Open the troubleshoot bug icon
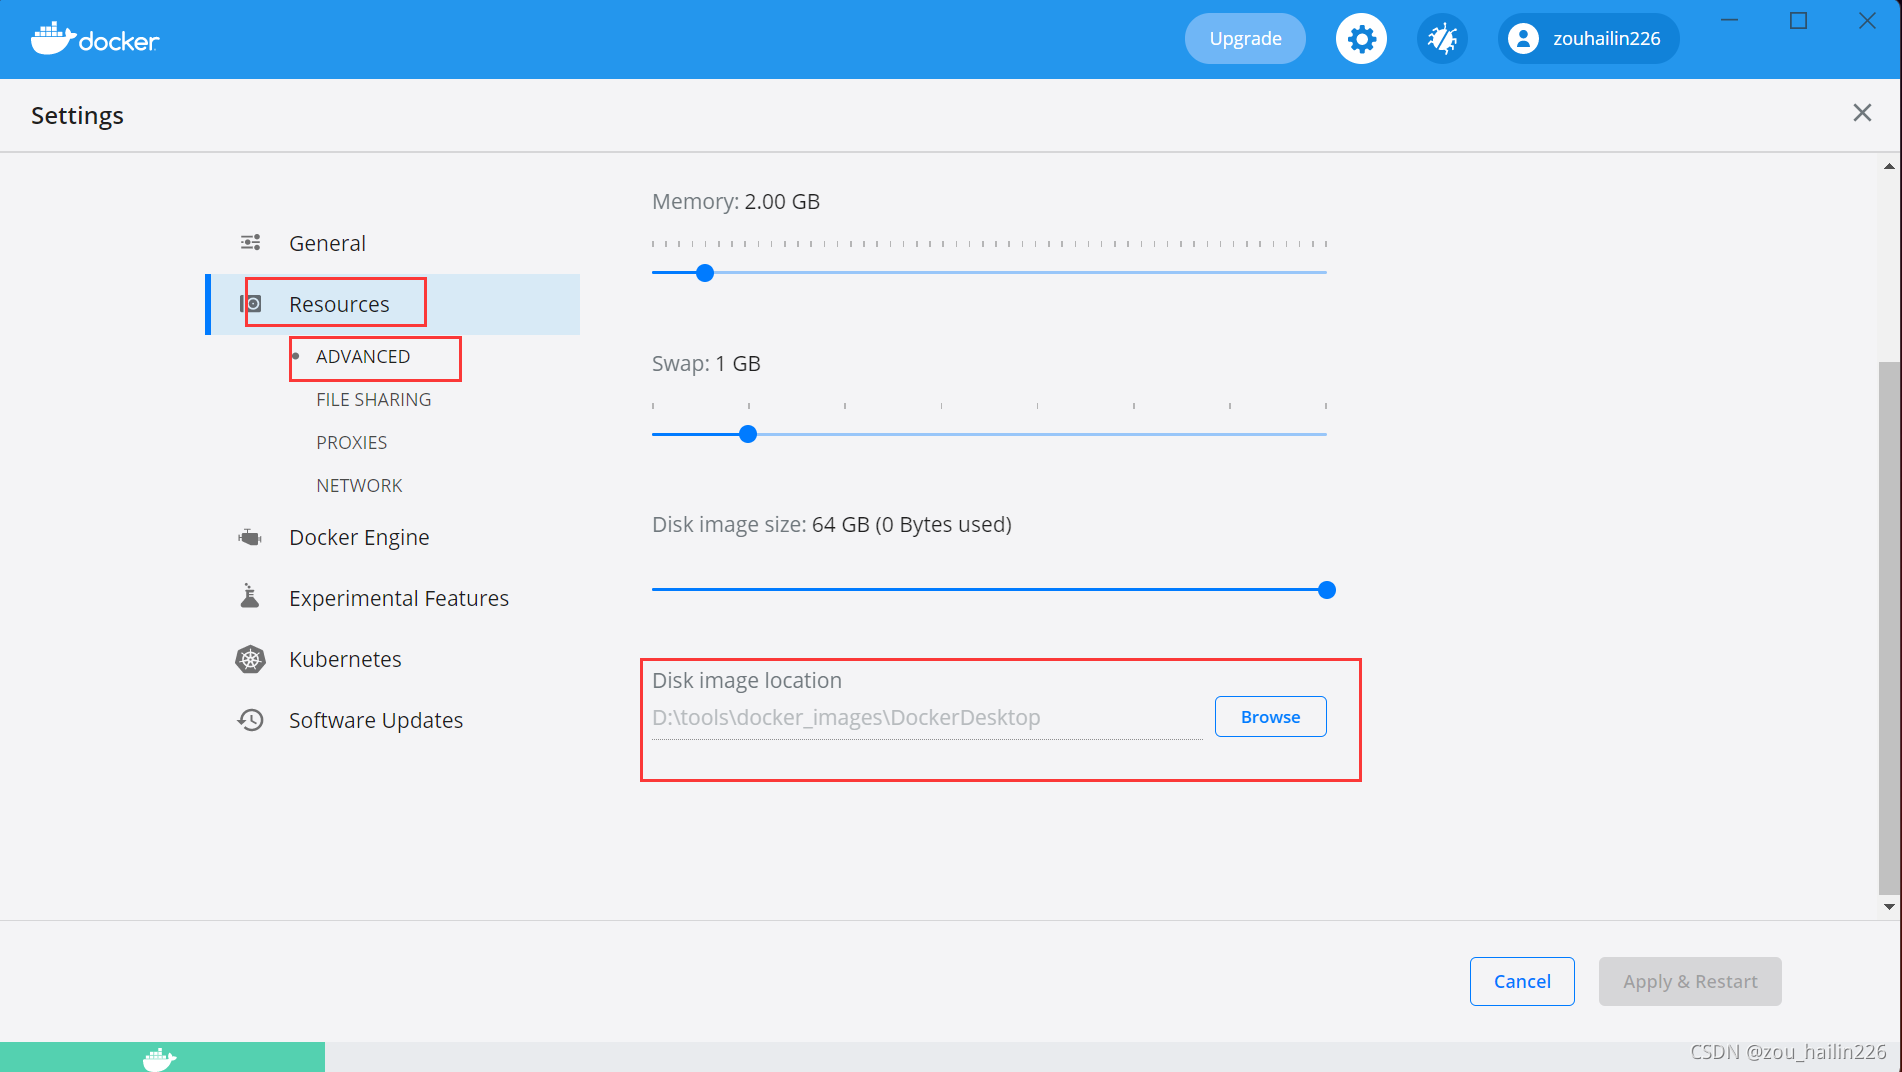This screenshot has height=1072, width=1902. [x=1442, y=39]
